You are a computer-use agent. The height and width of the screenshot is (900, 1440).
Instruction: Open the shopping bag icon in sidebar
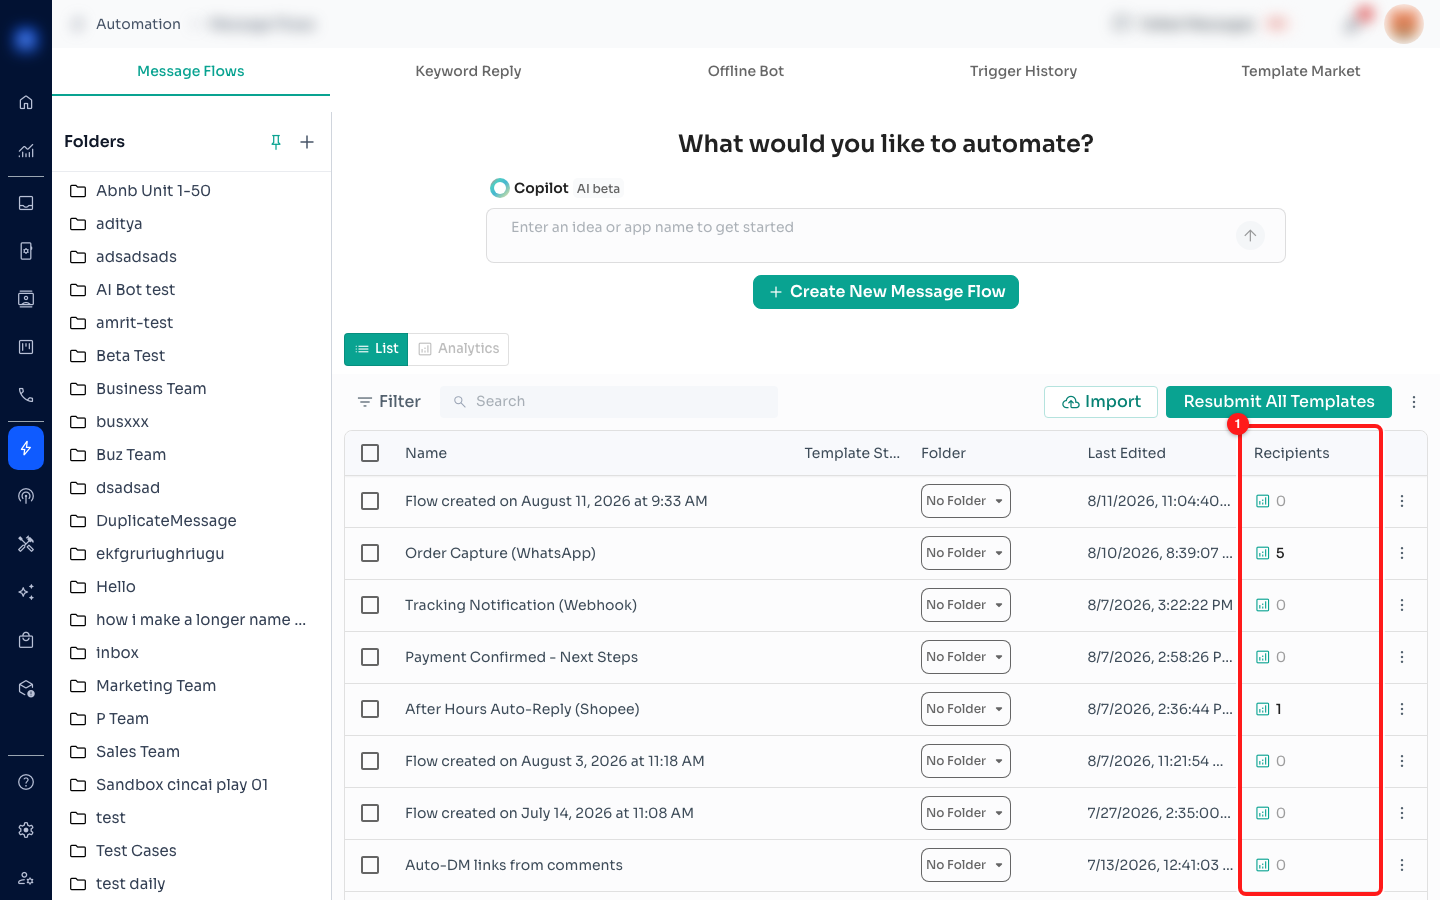[26, 640]
